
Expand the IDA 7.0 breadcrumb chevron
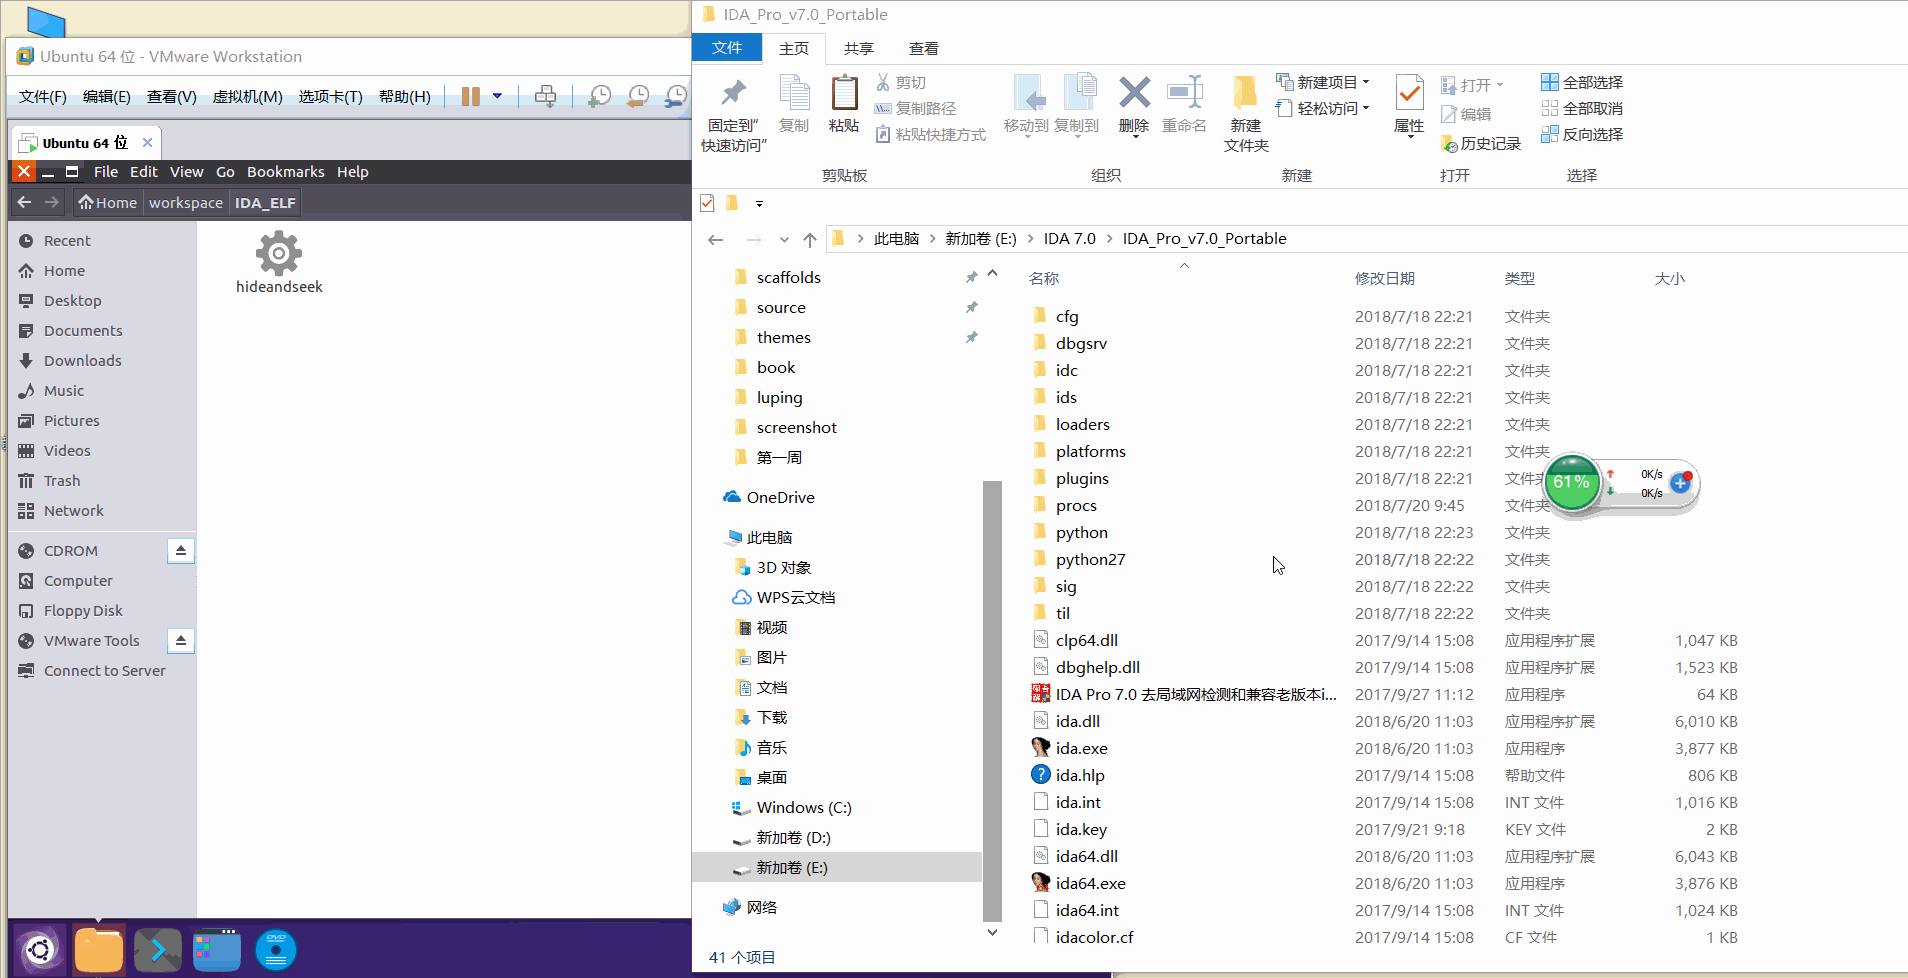pos(1109,238)
